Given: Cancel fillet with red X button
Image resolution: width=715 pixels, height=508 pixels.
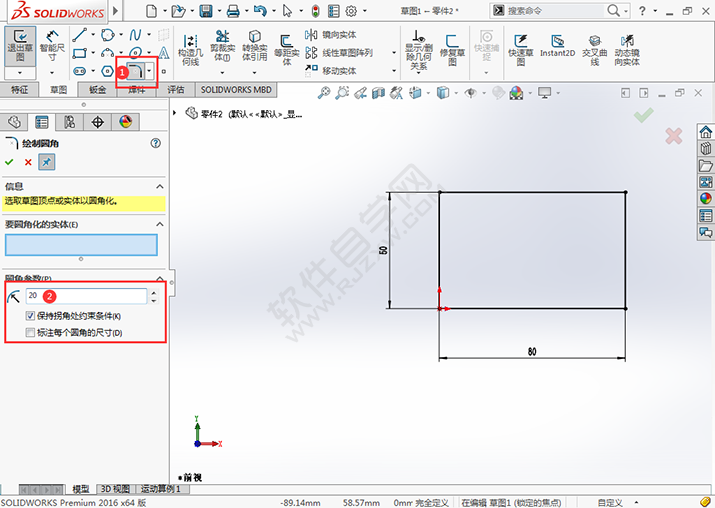Looking at the screenshot, I should 28,162.
